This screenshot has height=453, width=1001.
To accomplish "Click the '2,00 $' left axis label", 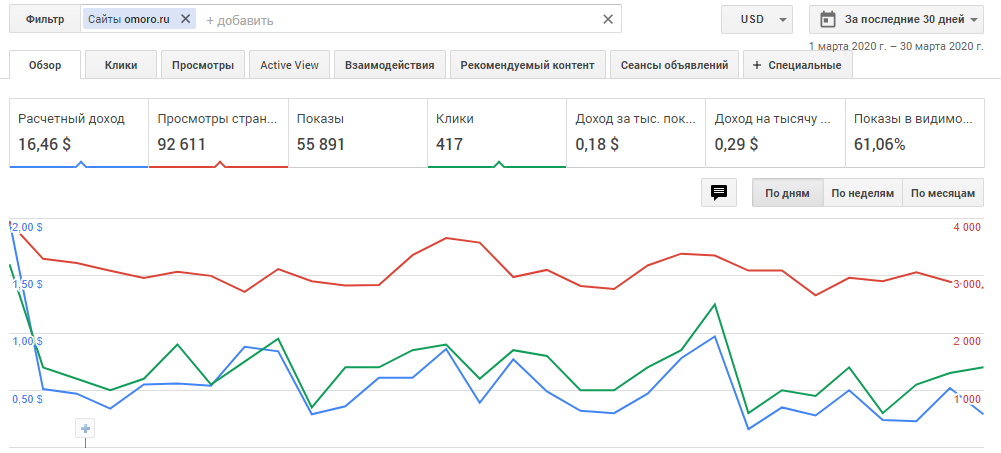I will click(27, 227).
